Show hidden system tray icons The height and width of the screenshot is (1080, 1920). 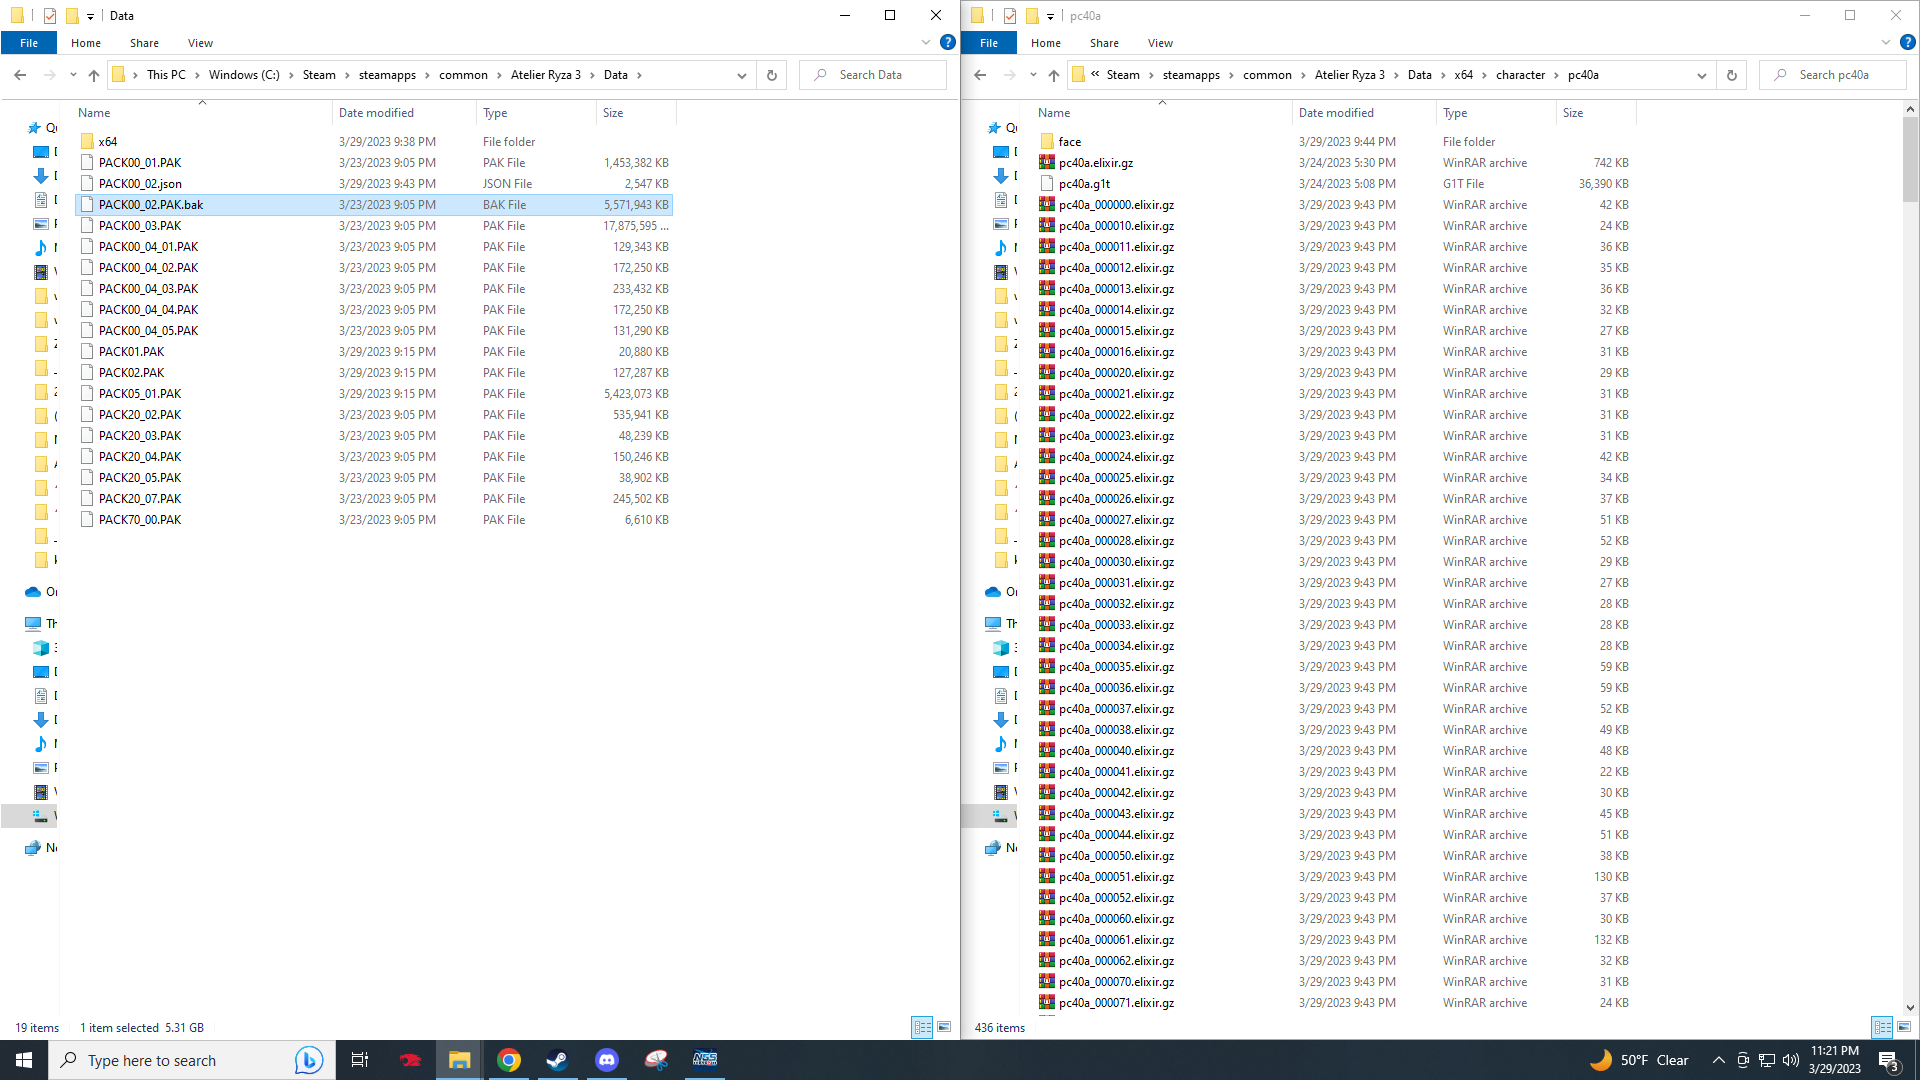(1718, 1060)
